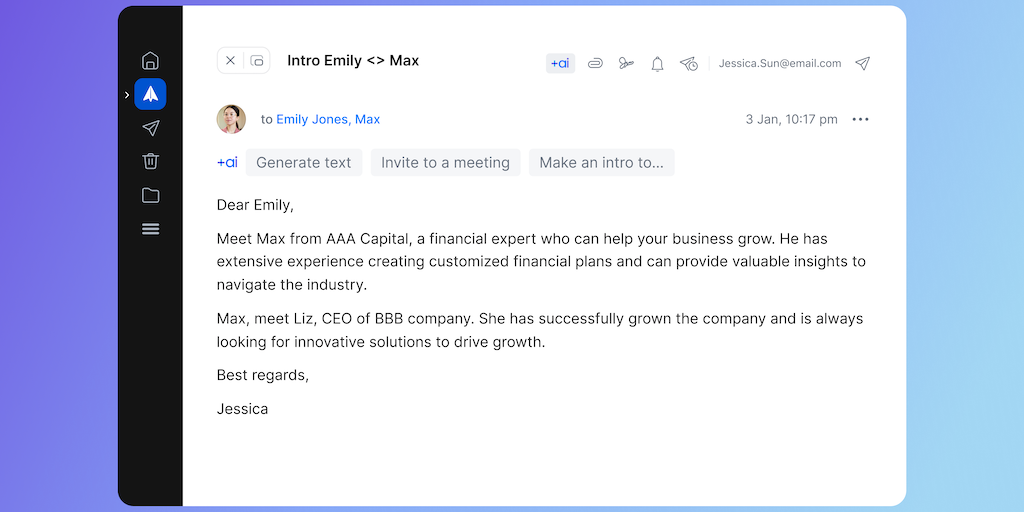
Task: Open the Home icon in sidebar
Action: [x=150, y=61]
